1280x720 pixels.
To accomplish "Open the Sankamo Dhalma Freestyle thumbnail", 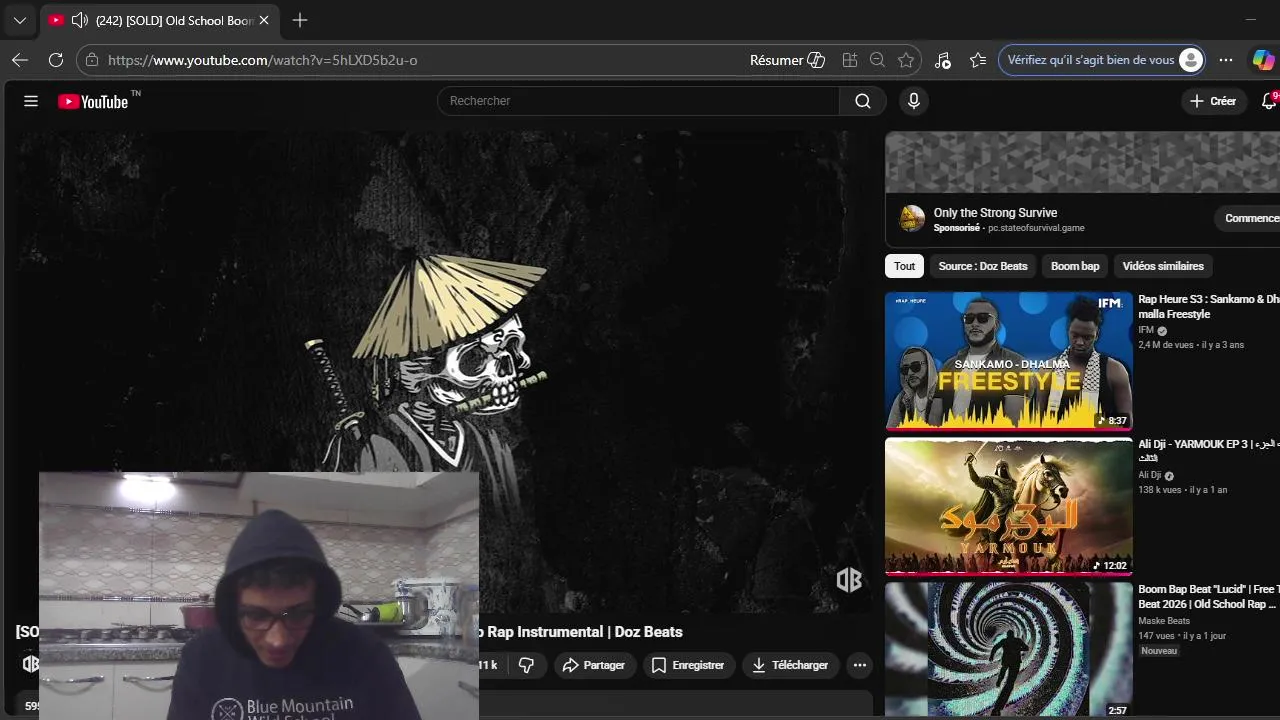I will pos(1008,360).
